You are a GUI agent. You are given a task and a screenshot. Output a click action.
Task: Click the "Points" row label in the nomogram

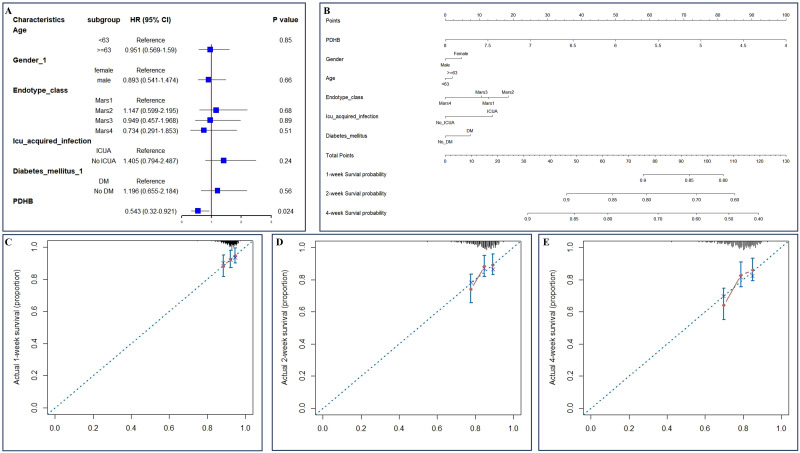click(x=333, y=20)
